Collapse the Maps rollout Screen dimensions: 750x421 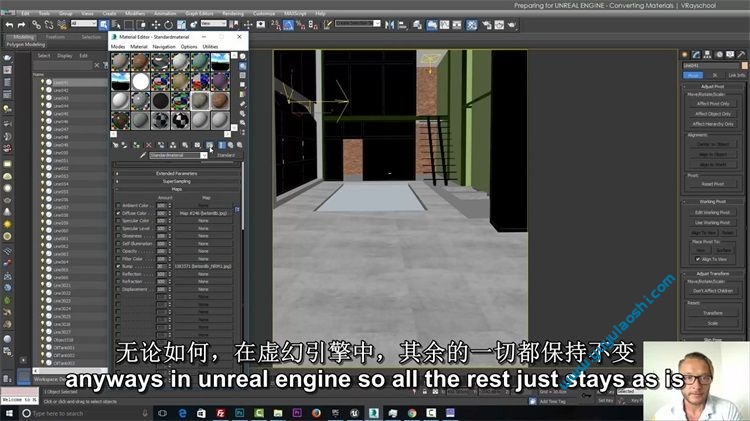coord(176,189)
